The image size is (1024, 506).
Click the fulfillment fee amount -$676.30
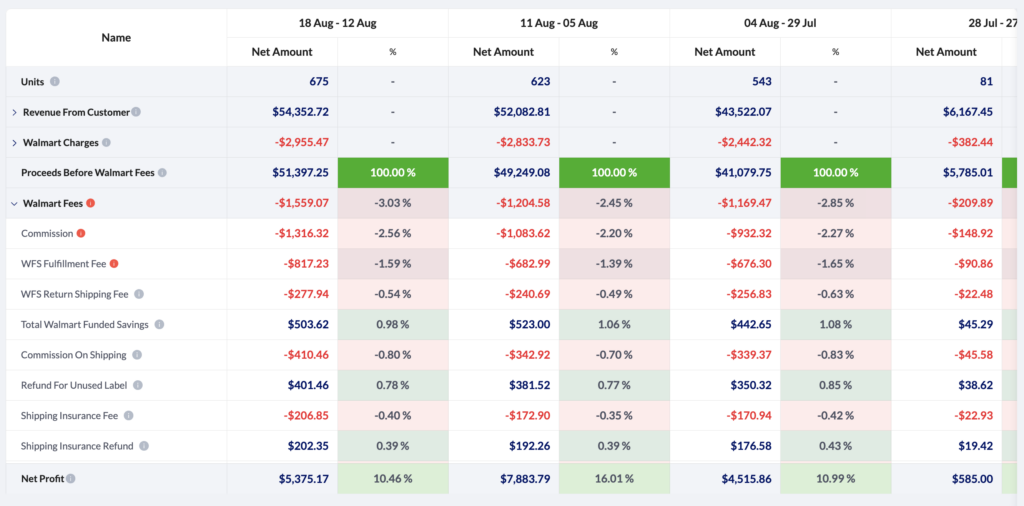749,264
